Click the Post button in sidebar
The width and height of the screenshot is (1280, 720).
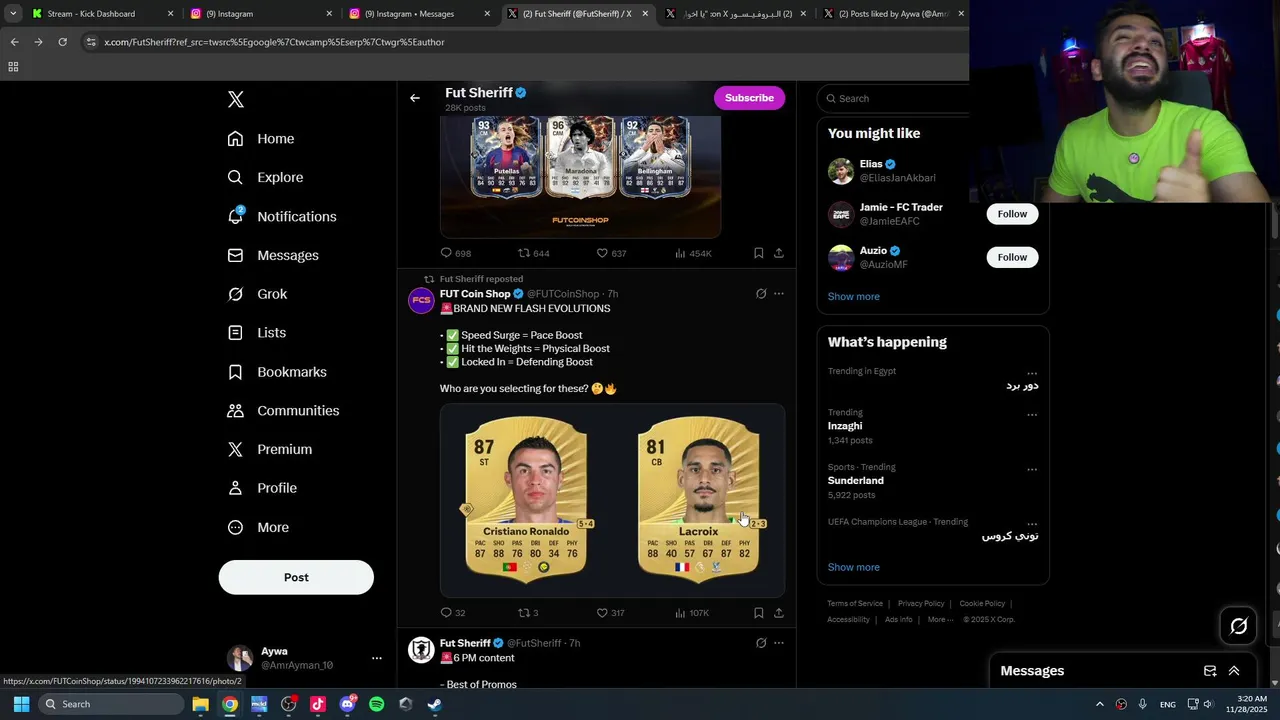[296, 577]
